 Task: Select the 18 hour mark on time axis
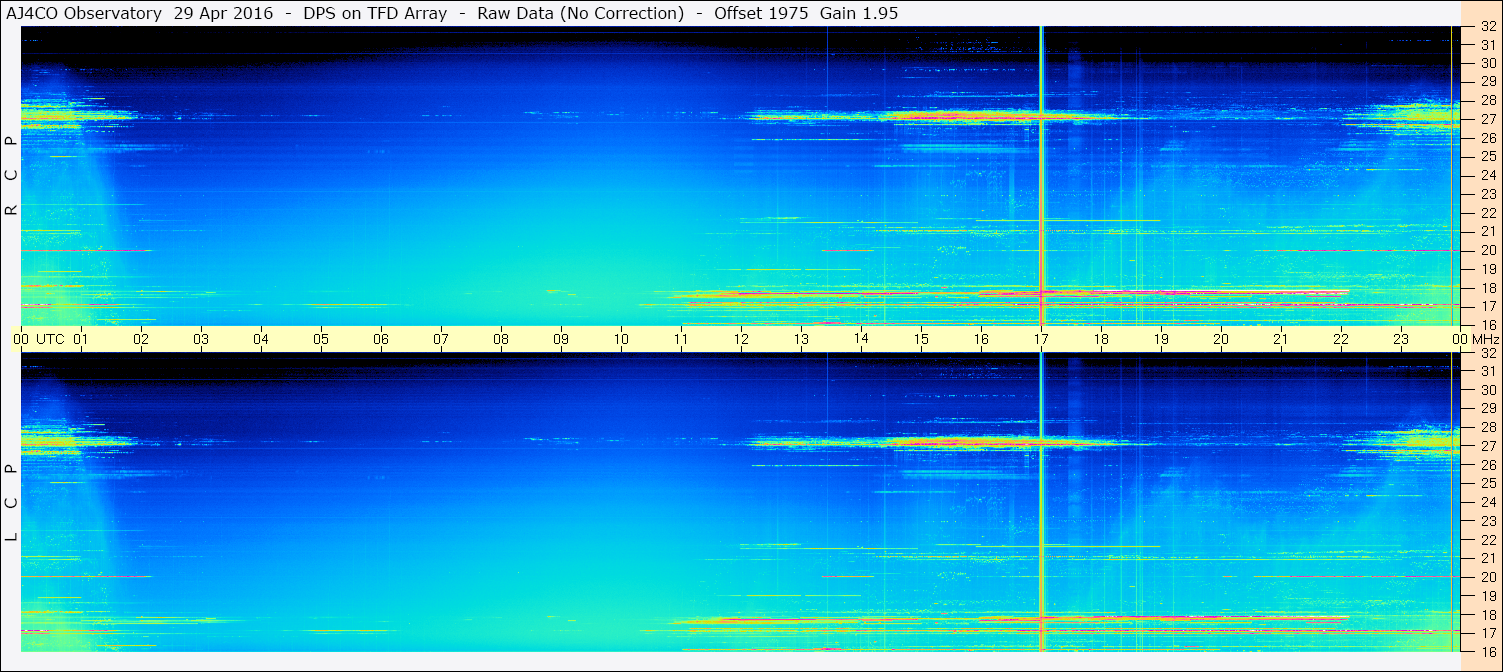(x=1101, y=339)
